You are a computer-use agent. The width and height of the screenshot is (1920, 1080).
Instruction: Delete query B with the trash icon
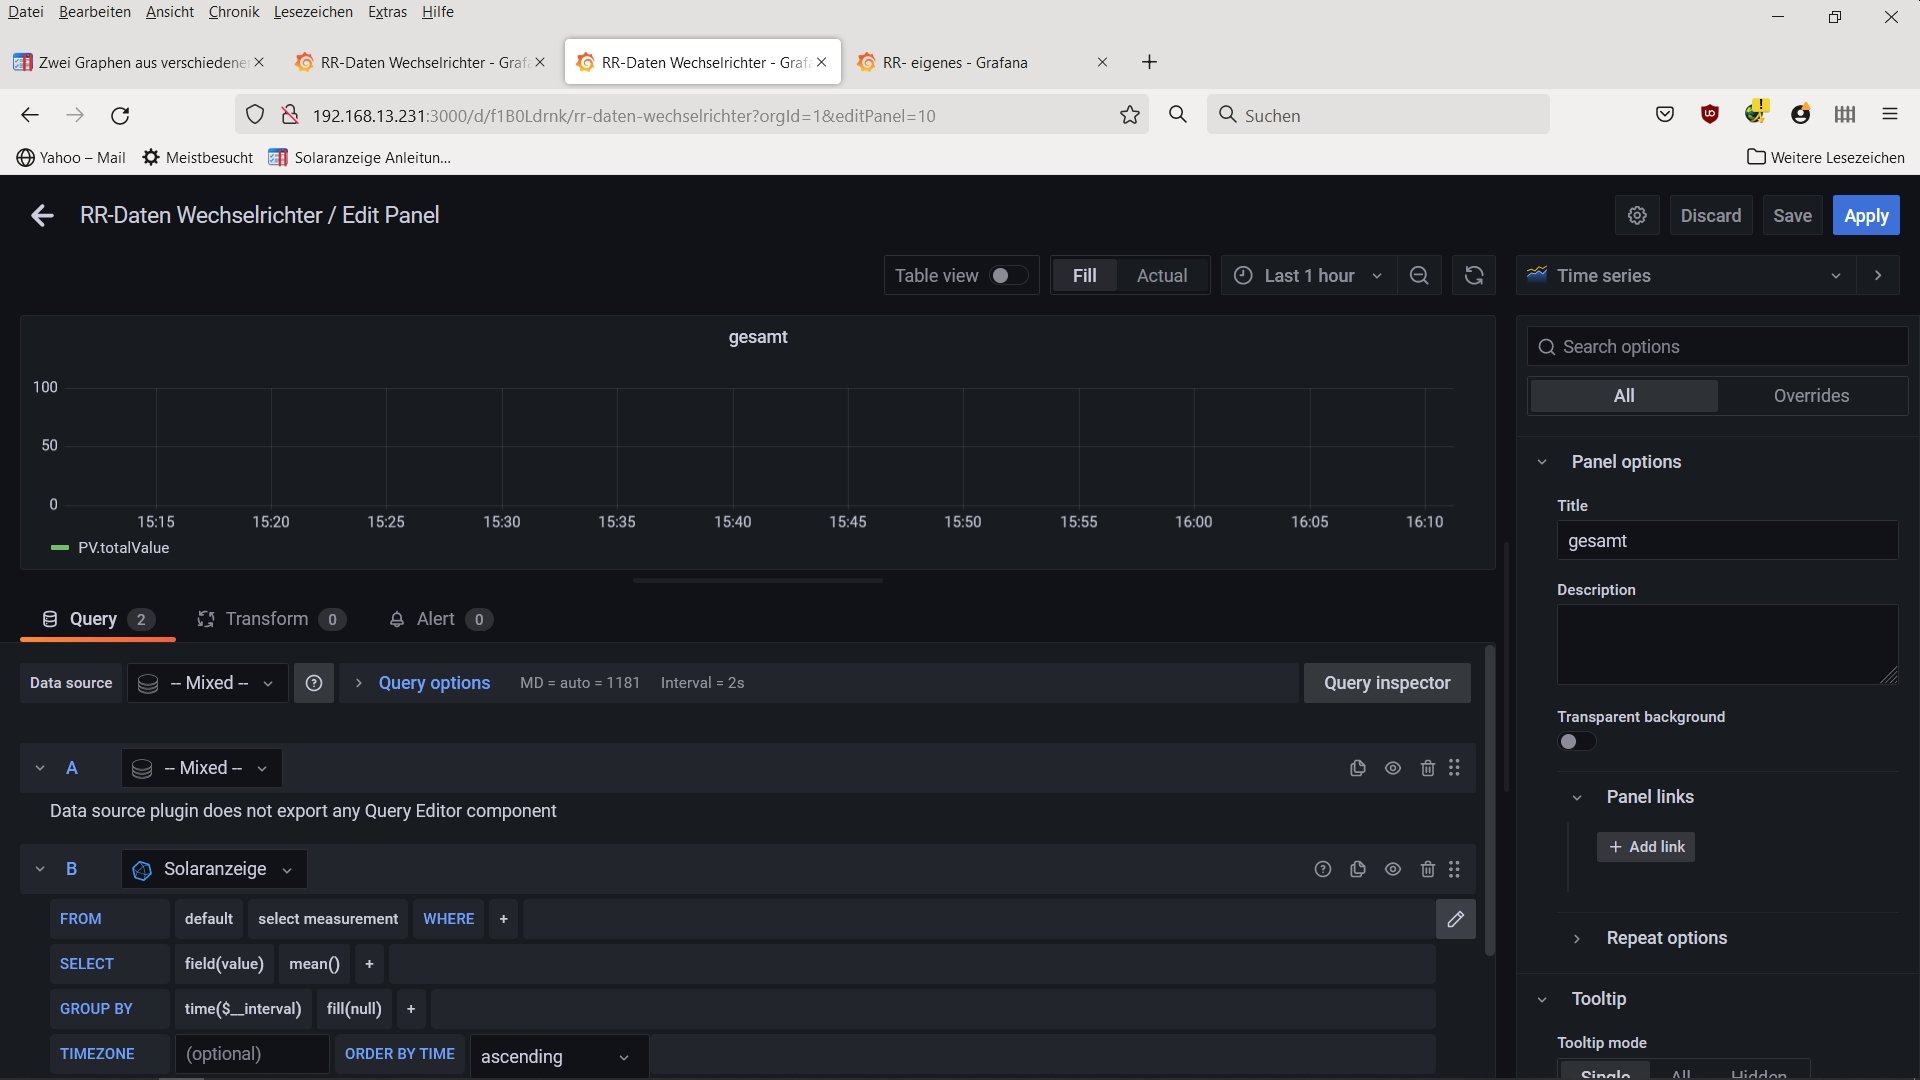tap(1427, 869)
